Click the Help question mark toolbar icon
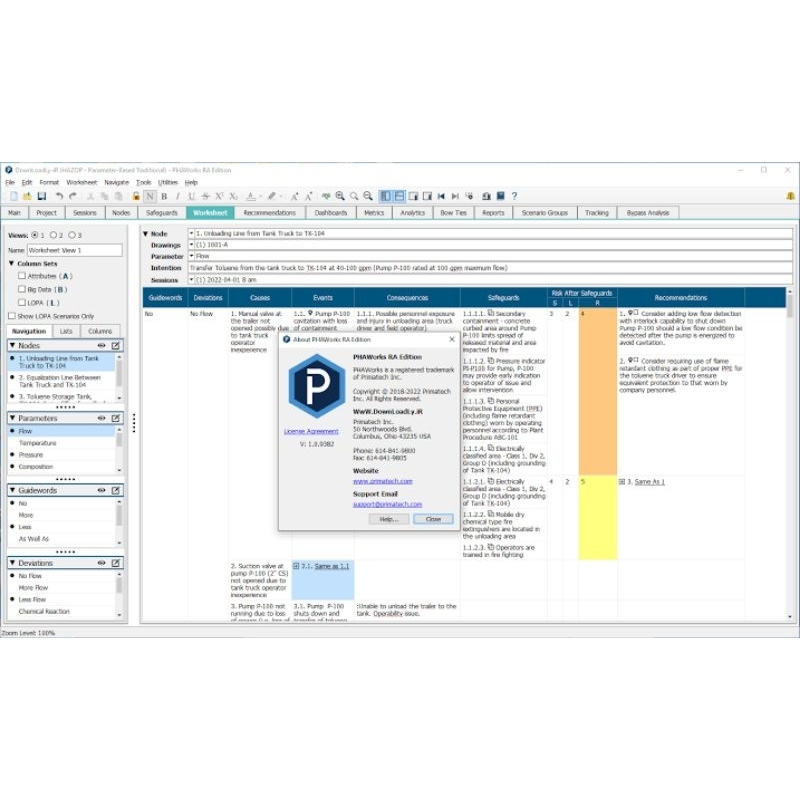This screenshot has height=800, width=800. pyautogui.click(x=514, y=196)
